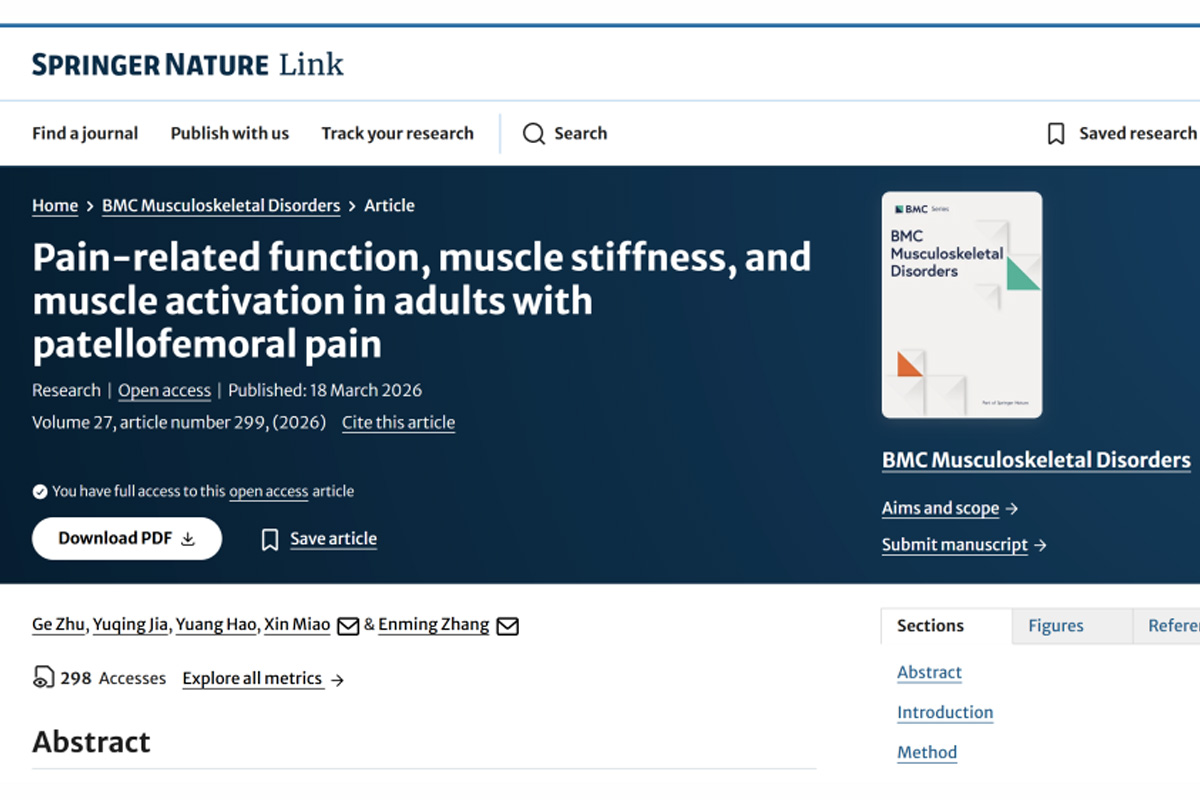Open the Find a journal menu
The image size is (1200, 800).
point(85,133)
